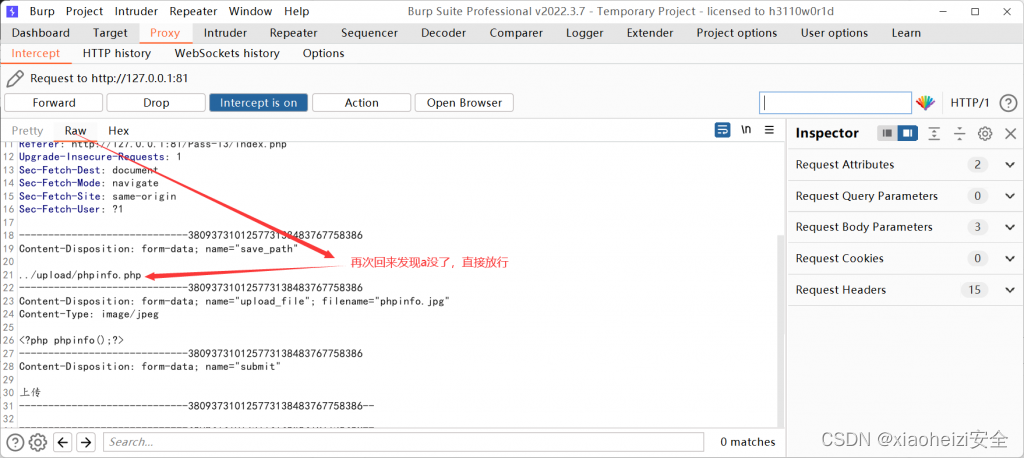This screenshot has height=458, width=1024.
Task: Click the HTTP/1 protocol label
Action: 970,103
